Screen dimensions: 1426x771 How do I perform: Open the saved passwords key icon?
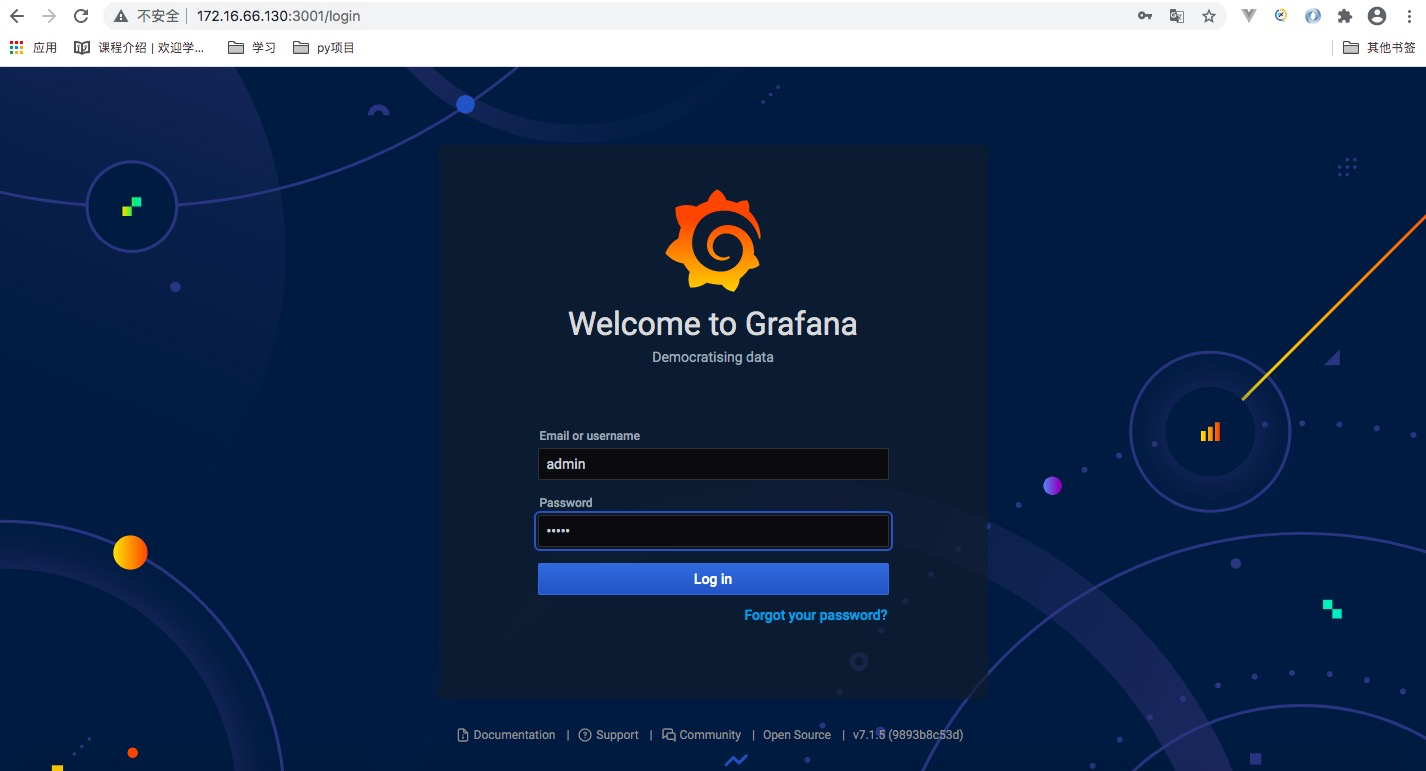(1145, 16)
